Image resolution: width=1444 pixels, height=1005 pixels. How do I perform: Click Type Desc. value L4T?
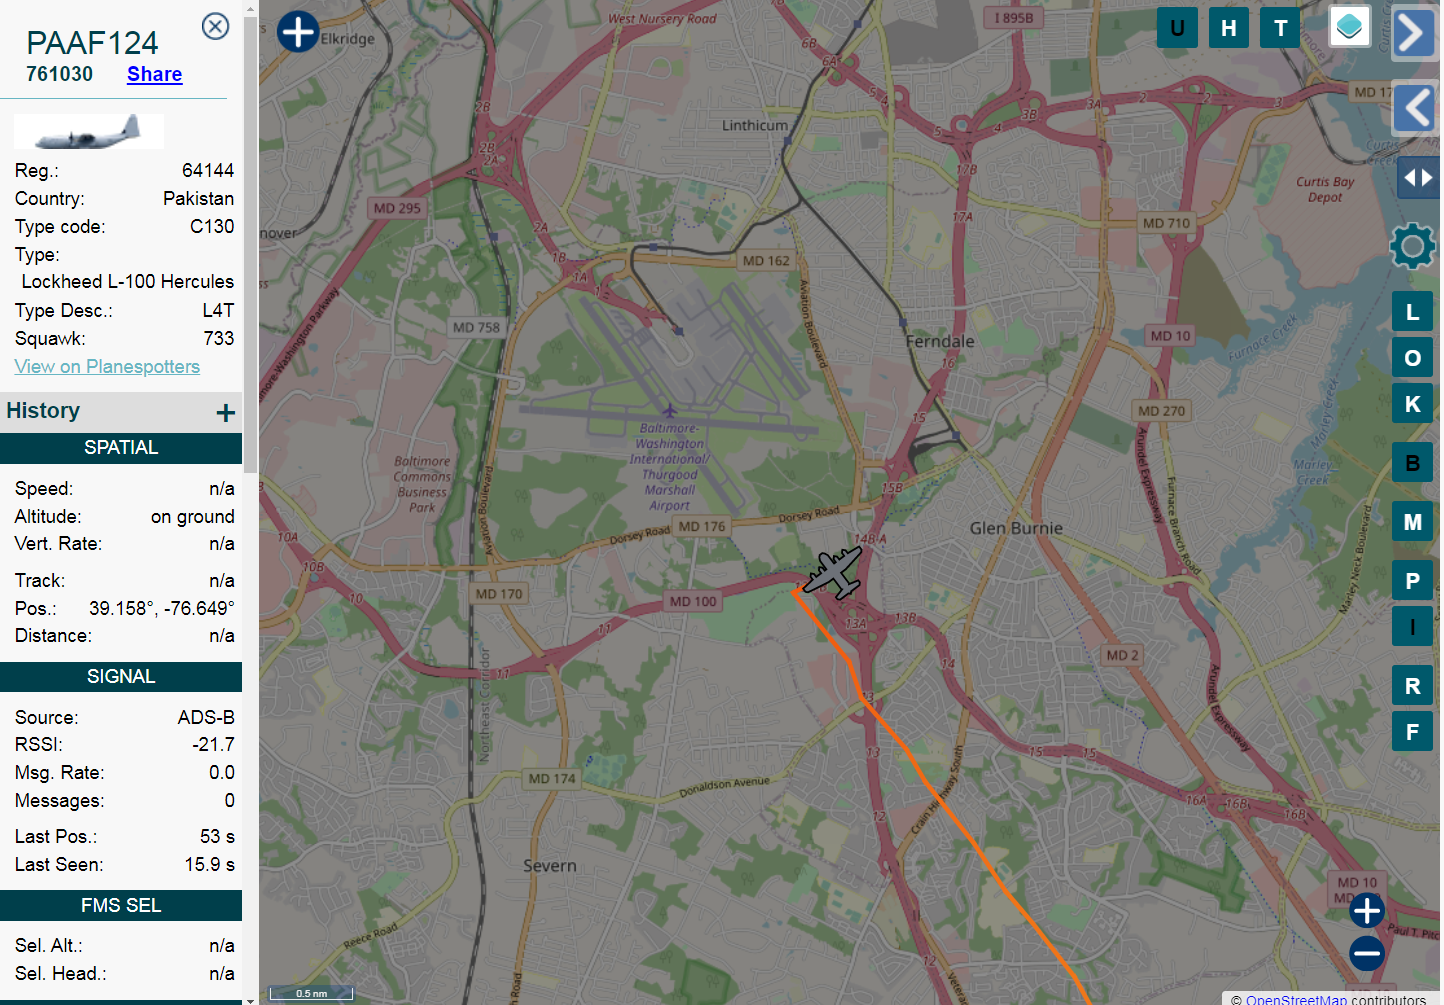pyautogui.click(x=218, y=311)
